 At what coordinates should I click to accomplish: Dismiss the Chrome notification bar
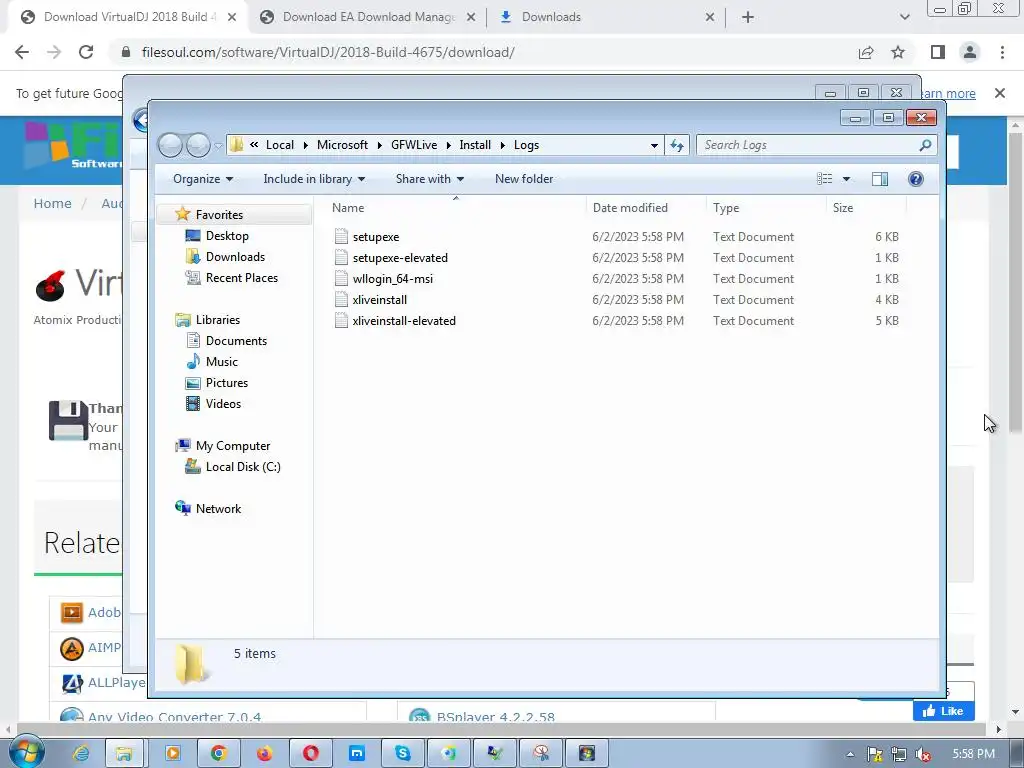tap(999, 93)
